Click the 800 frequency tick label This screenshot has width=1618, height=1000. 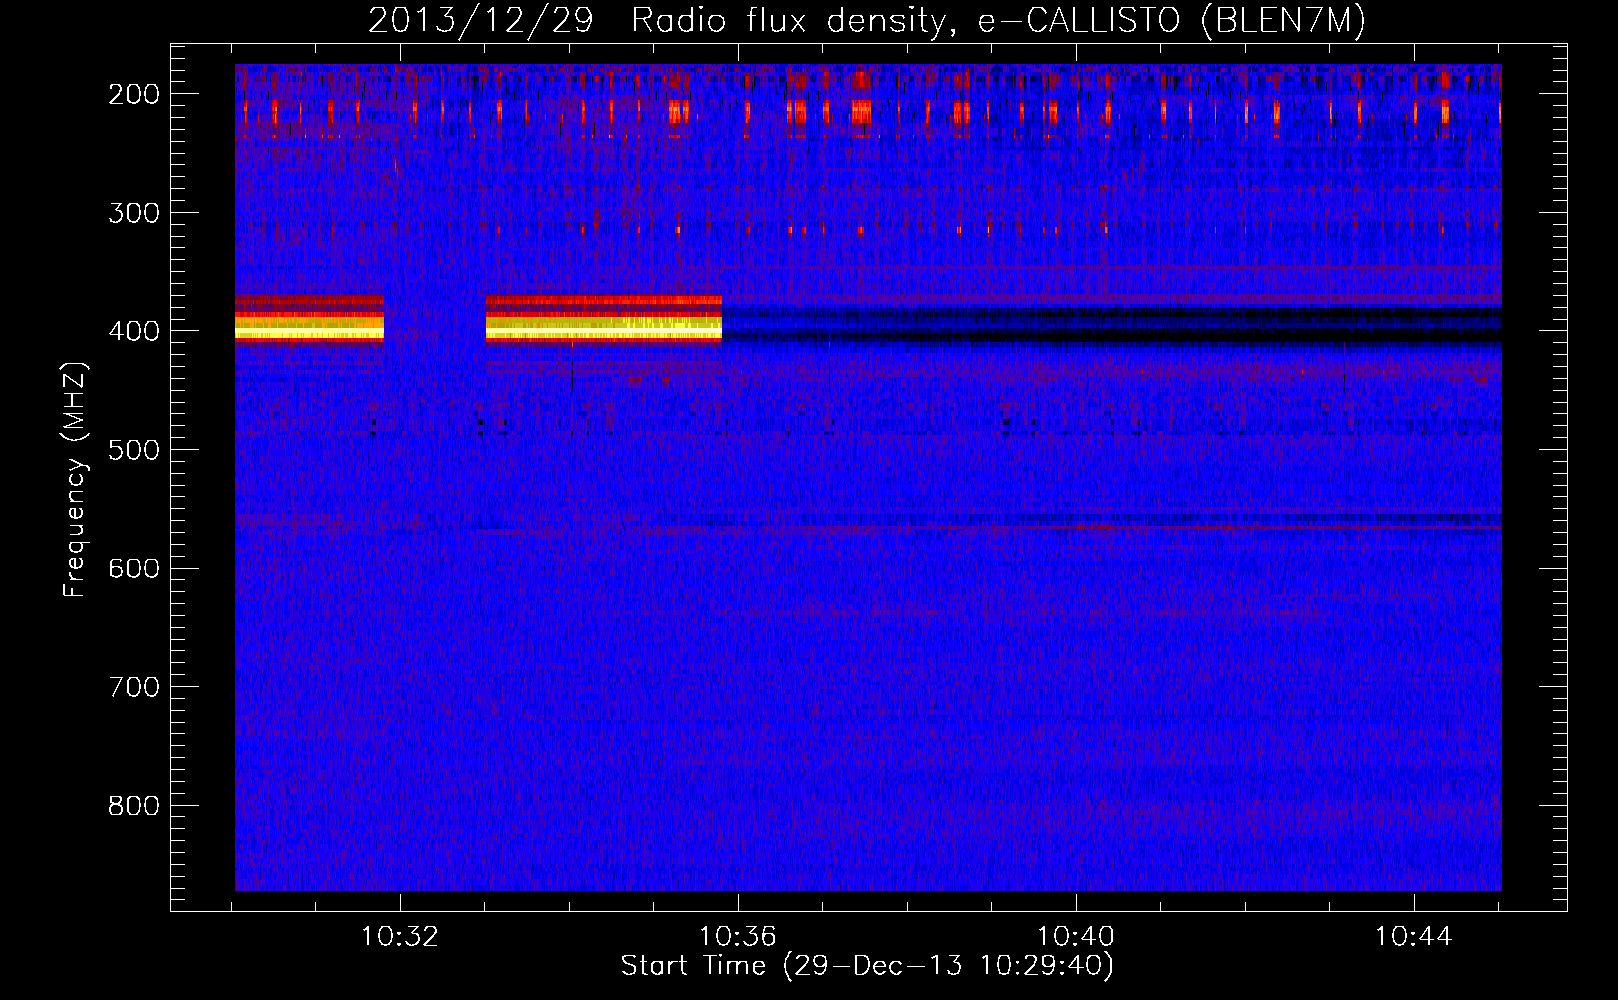(x=134, y=806)
